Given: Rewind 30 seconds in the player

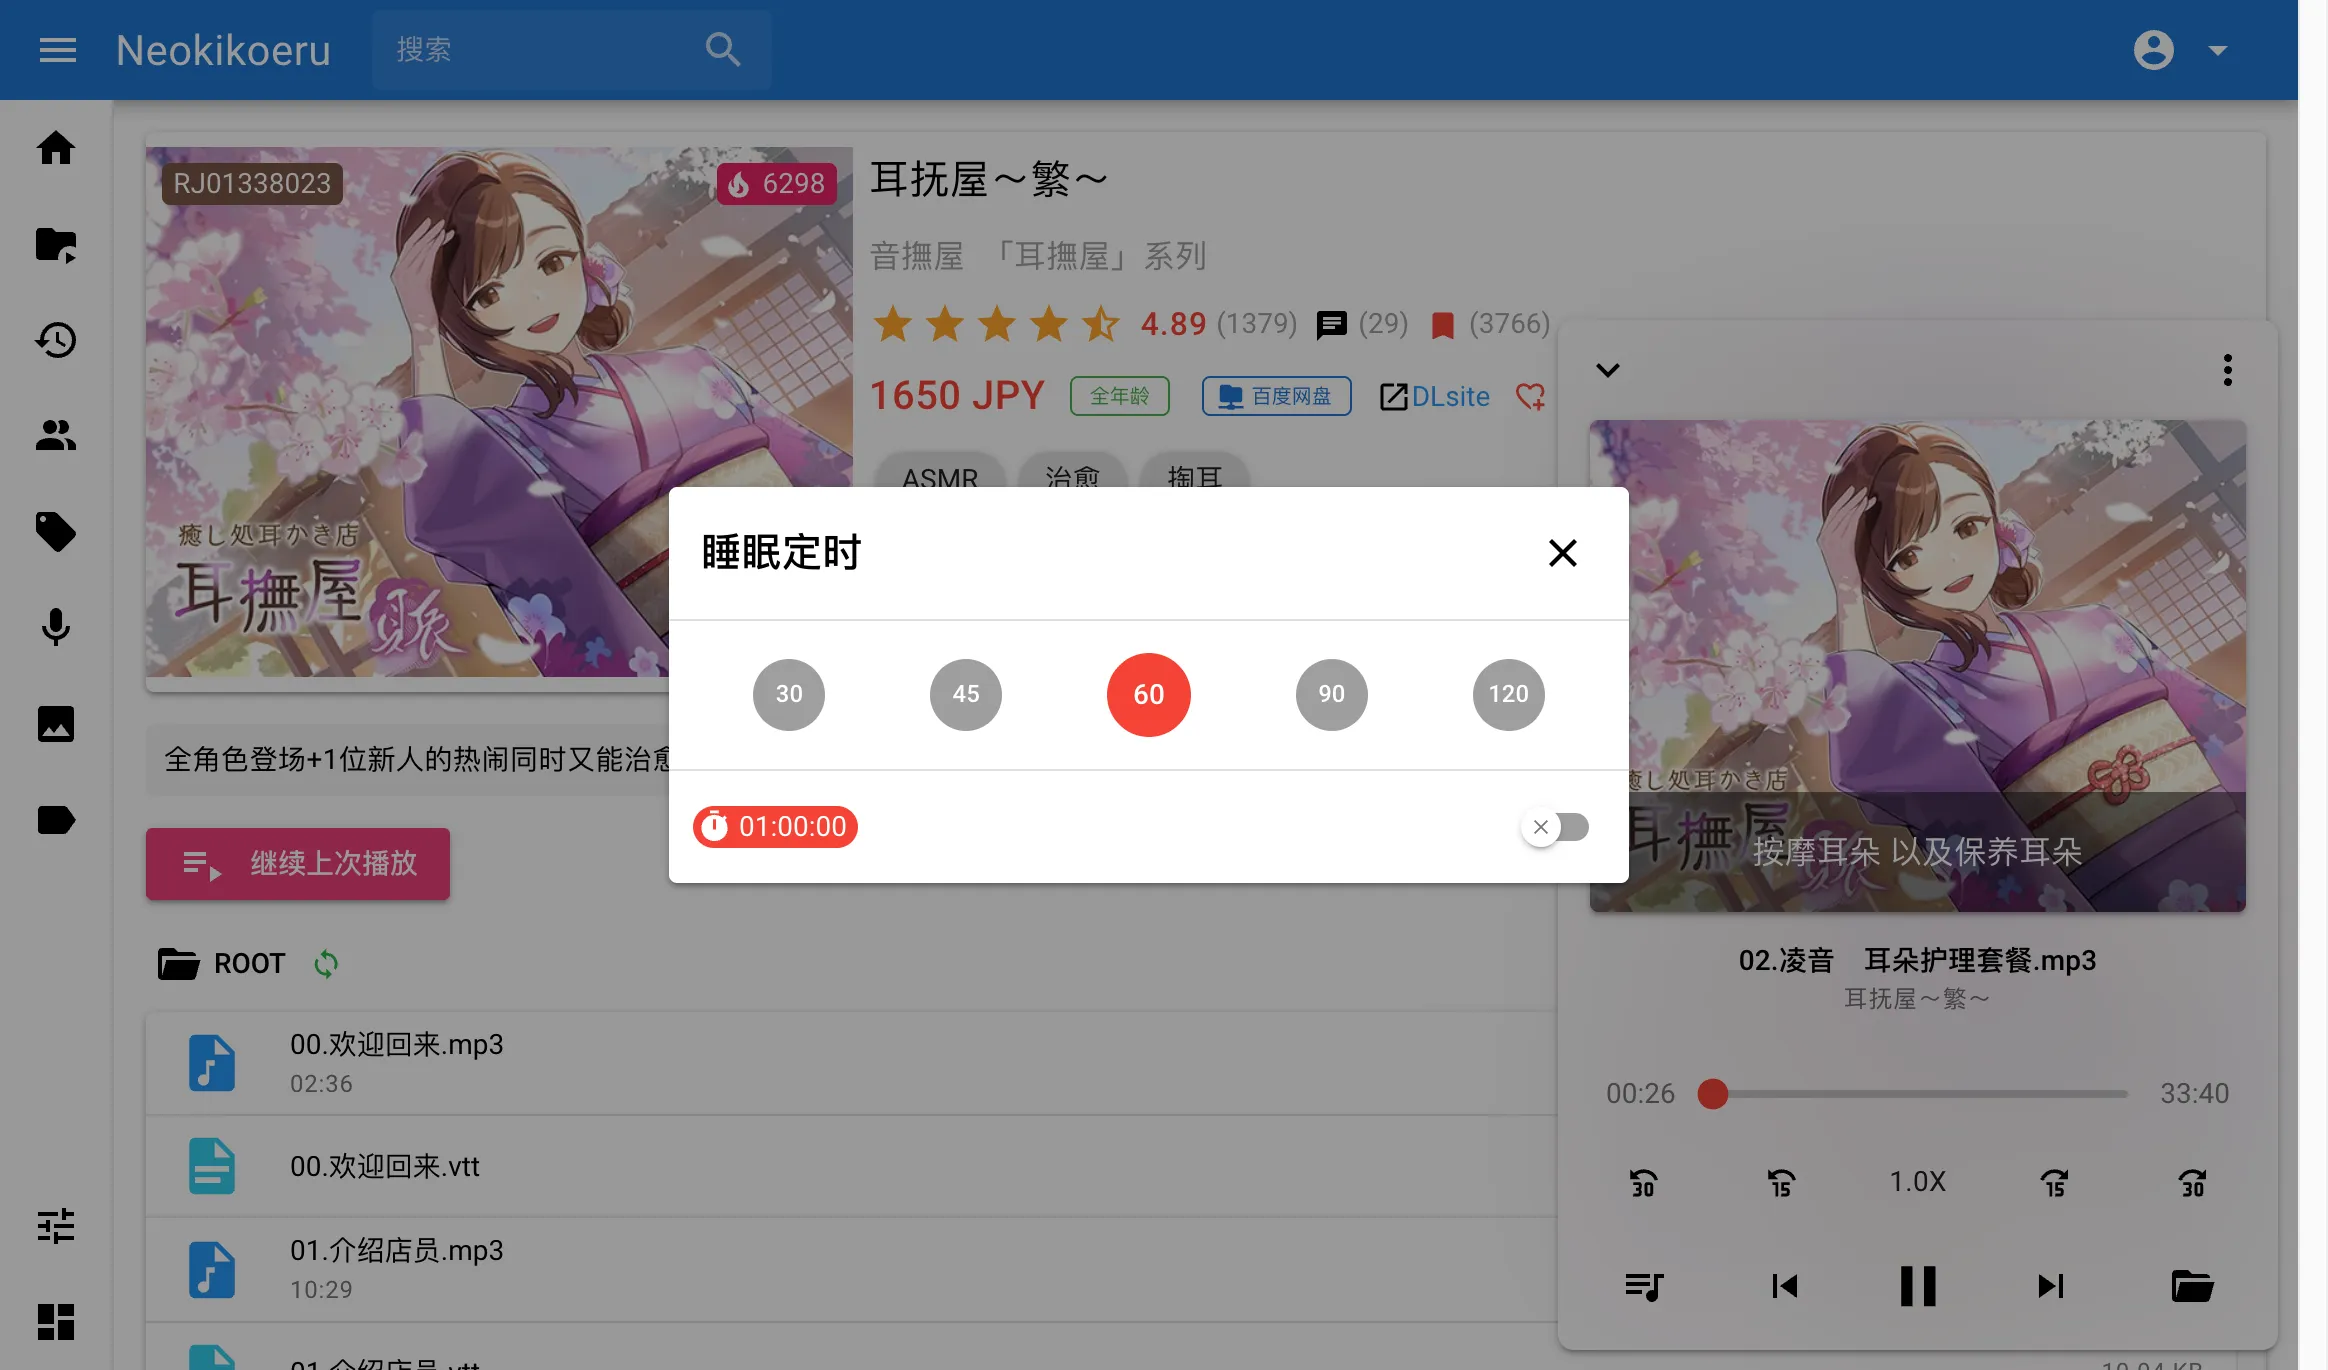Looking at the screenshot, I should [x=1643, y=1183].
